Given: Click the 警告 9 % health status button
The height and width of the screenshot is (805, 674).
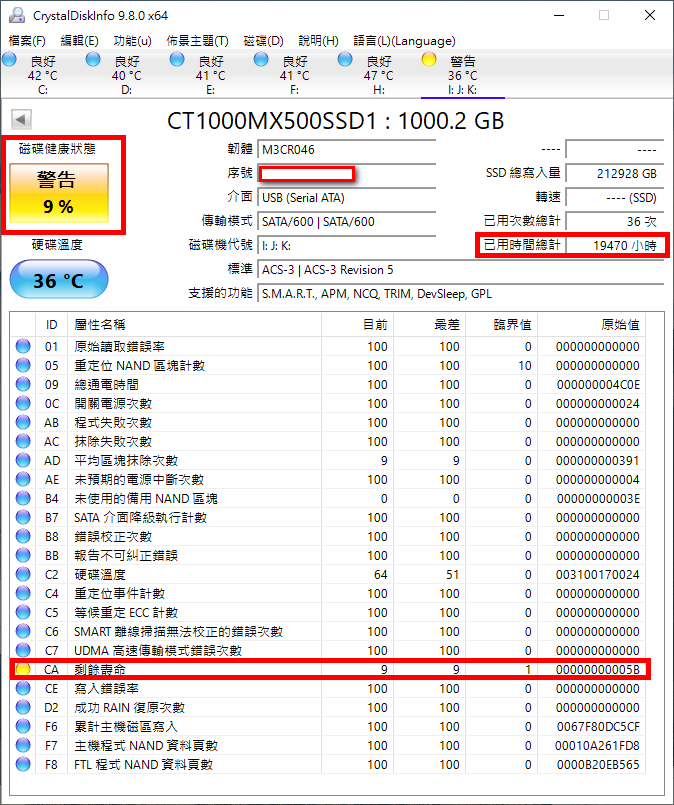Looking at the screenshot, I should pyautogui.click(x=59, y=193).
